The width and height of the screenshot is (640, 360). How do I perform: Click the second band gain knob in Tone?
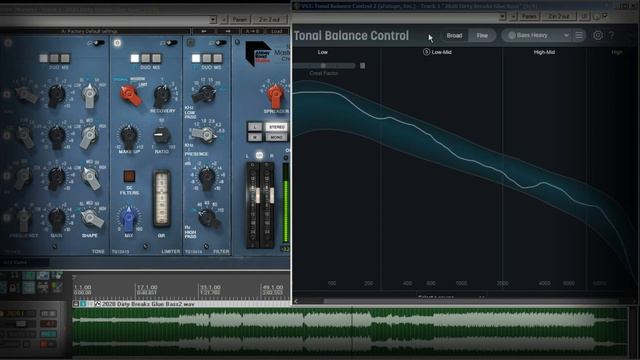56,136
